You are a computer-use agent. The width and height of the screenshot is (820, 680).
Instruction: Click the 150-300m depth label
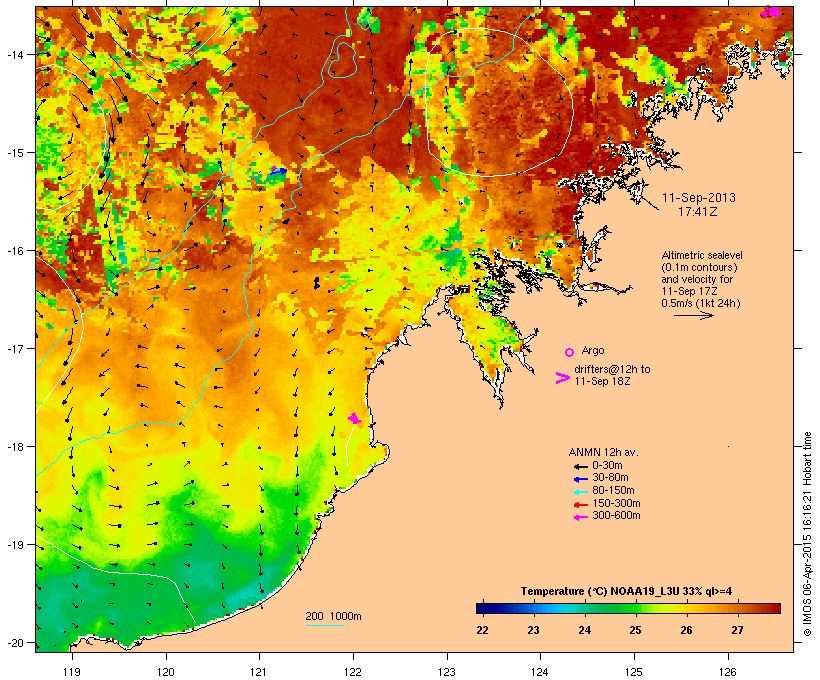point(617,503)
